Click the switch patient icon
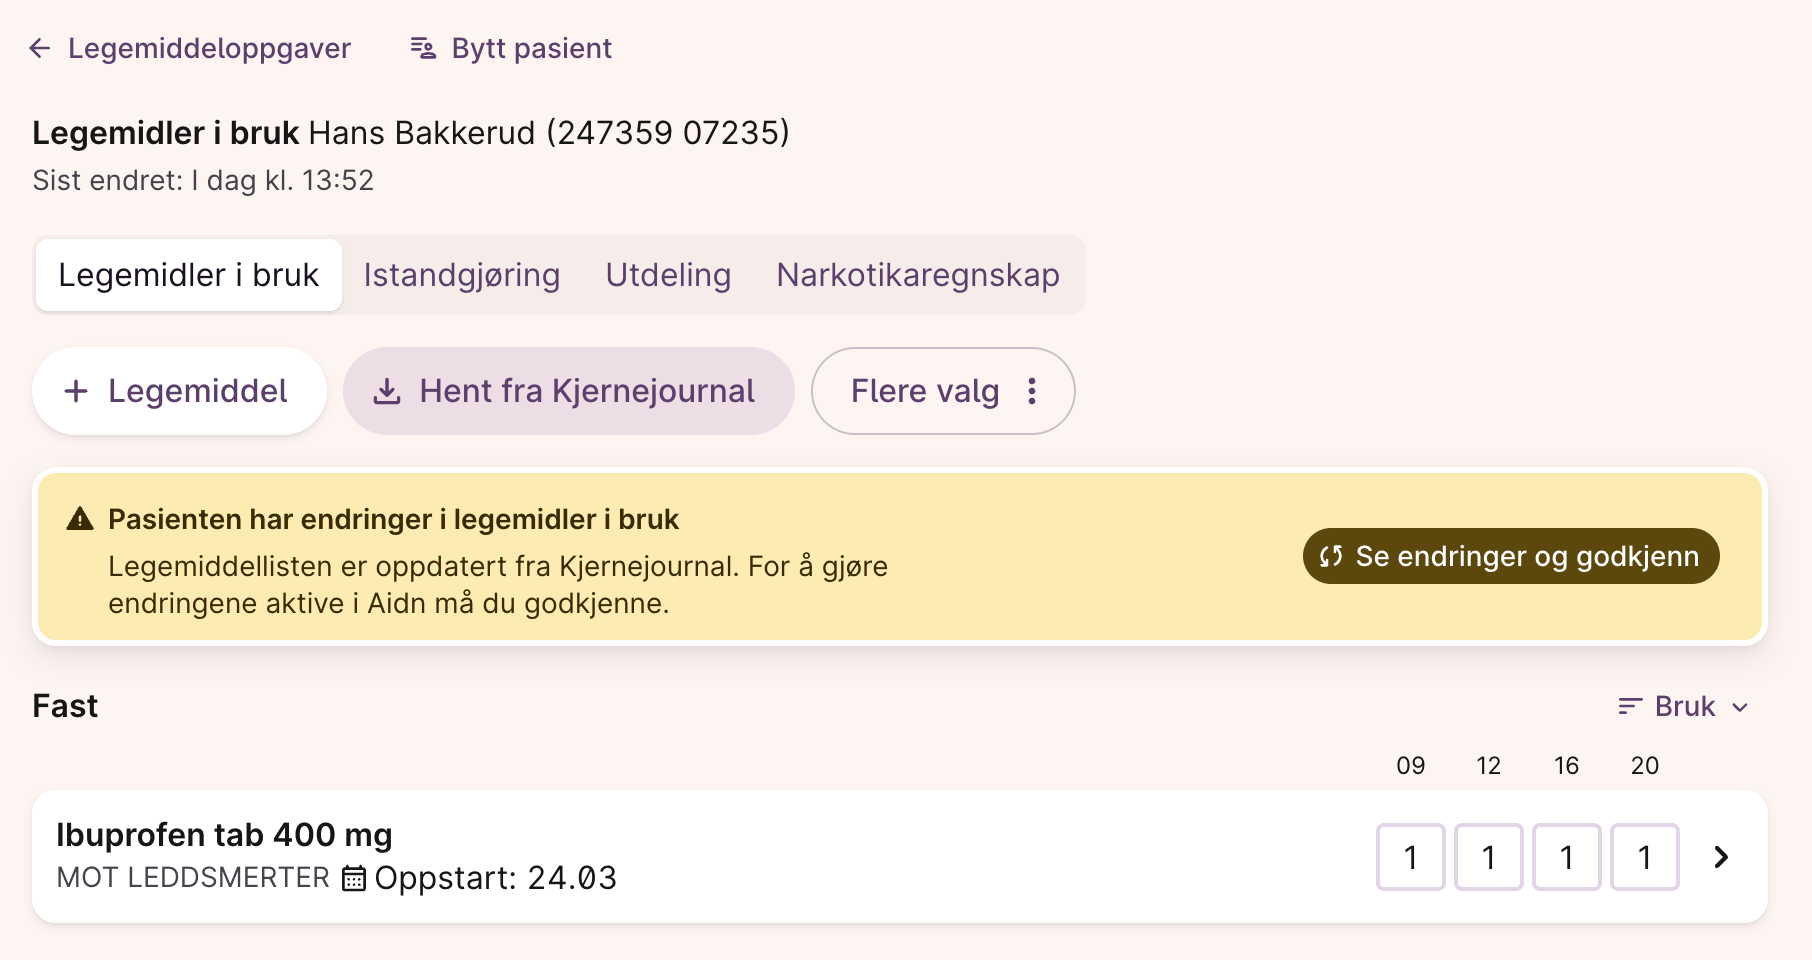The height and width of the screenshot is (960, 1812). click(423, 48)
